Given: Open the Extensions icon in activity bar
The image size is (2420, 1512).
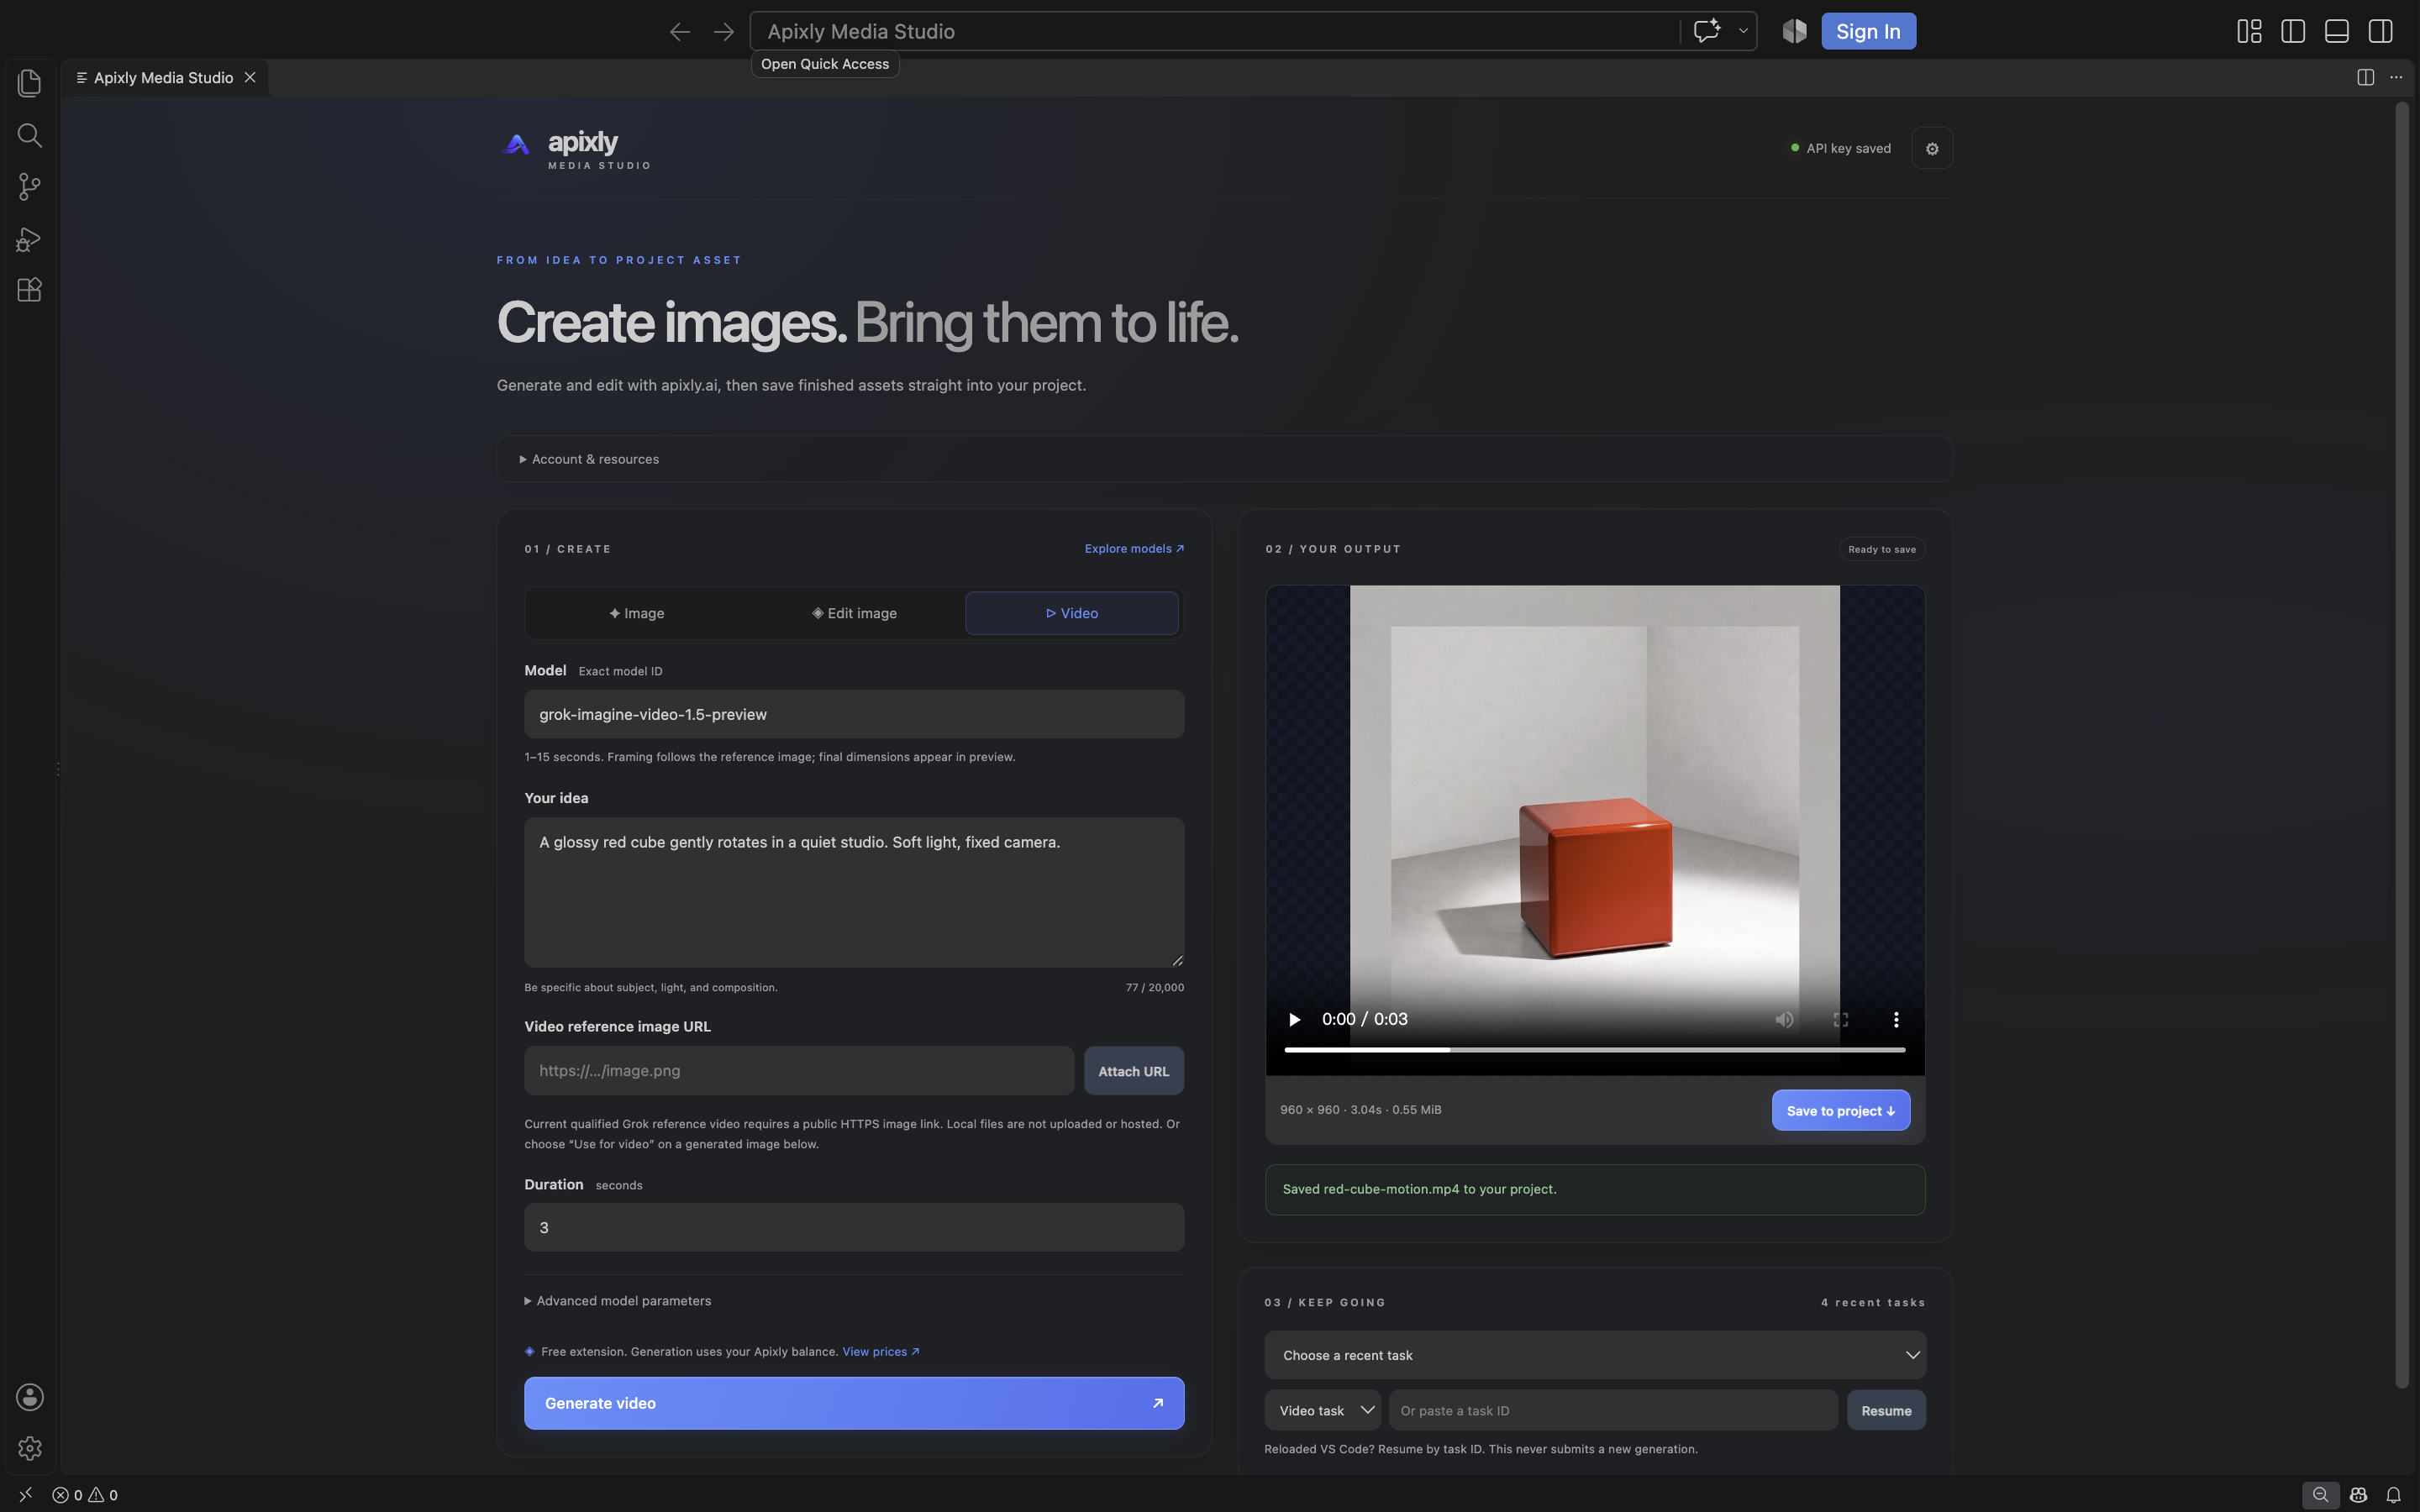Looking at the screenshot, I should 29,290.
